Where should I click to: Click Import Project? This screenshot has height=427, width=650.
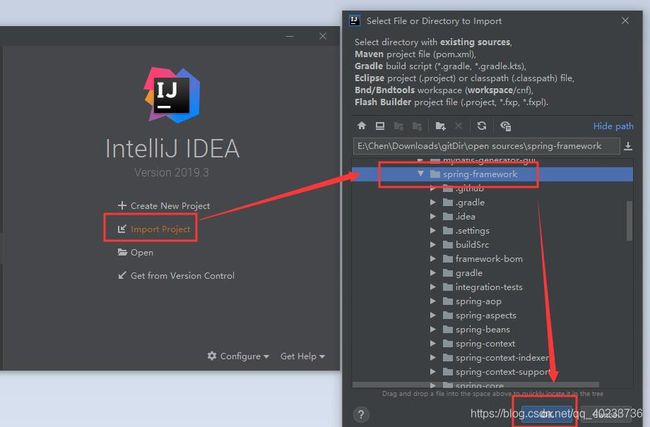[x=160, y=229]
